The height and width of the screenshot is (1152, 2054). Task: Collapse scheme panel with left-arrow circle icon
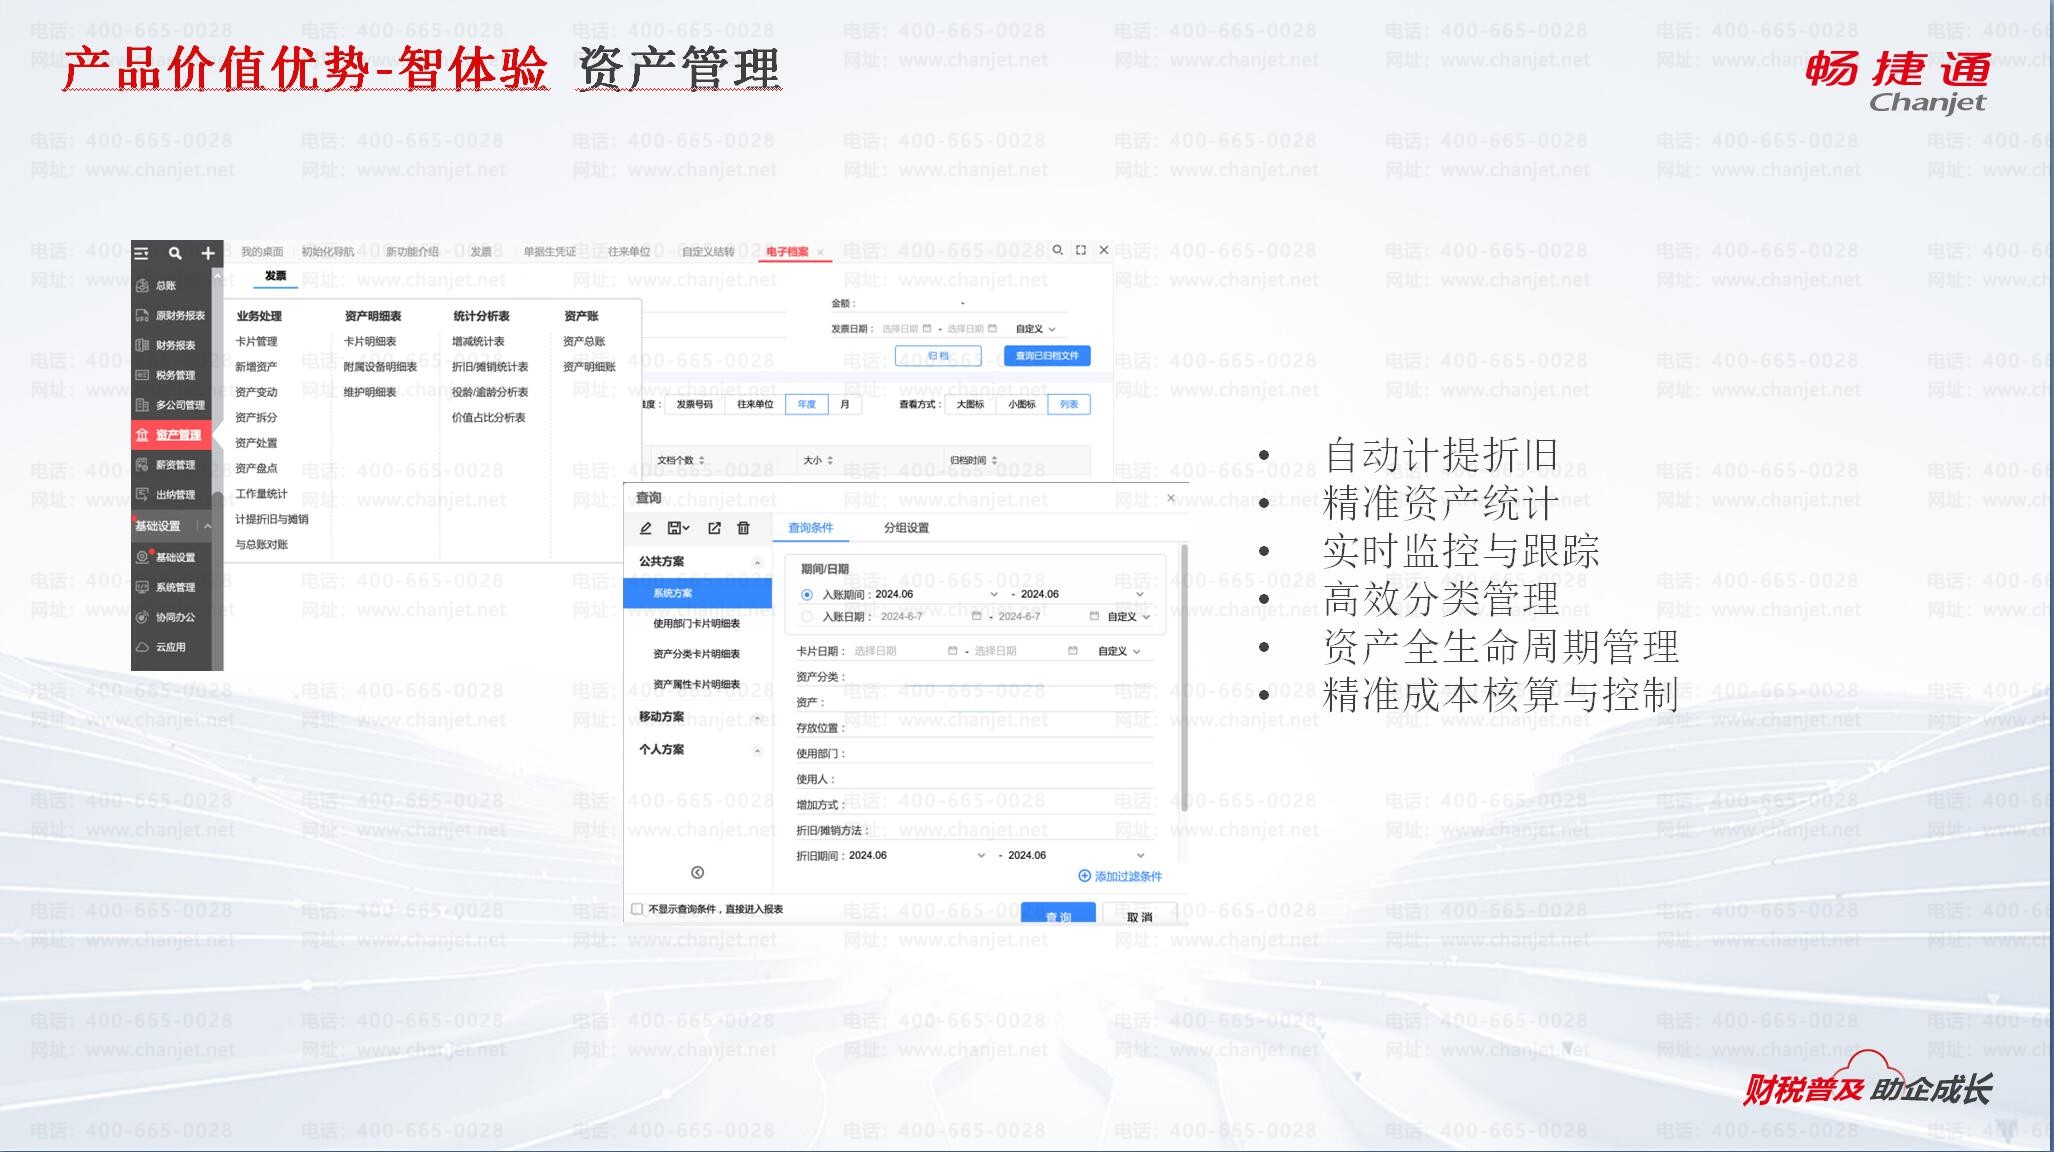click(x=697, y=872)
